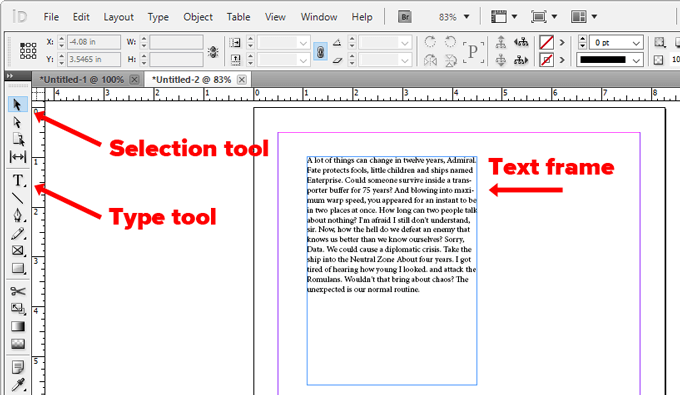Close the Untitled-2 document tab
Screen dimensions: 680x395
click(242, 80)
